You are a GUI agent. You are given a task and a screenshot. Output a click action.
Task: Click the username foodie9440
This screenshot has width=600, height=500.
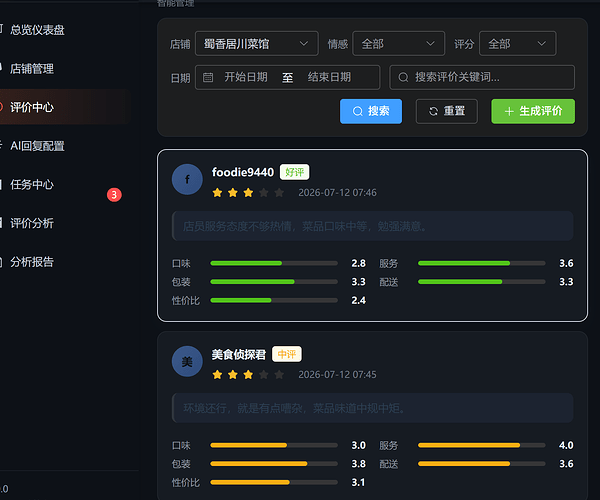(243, 172)
